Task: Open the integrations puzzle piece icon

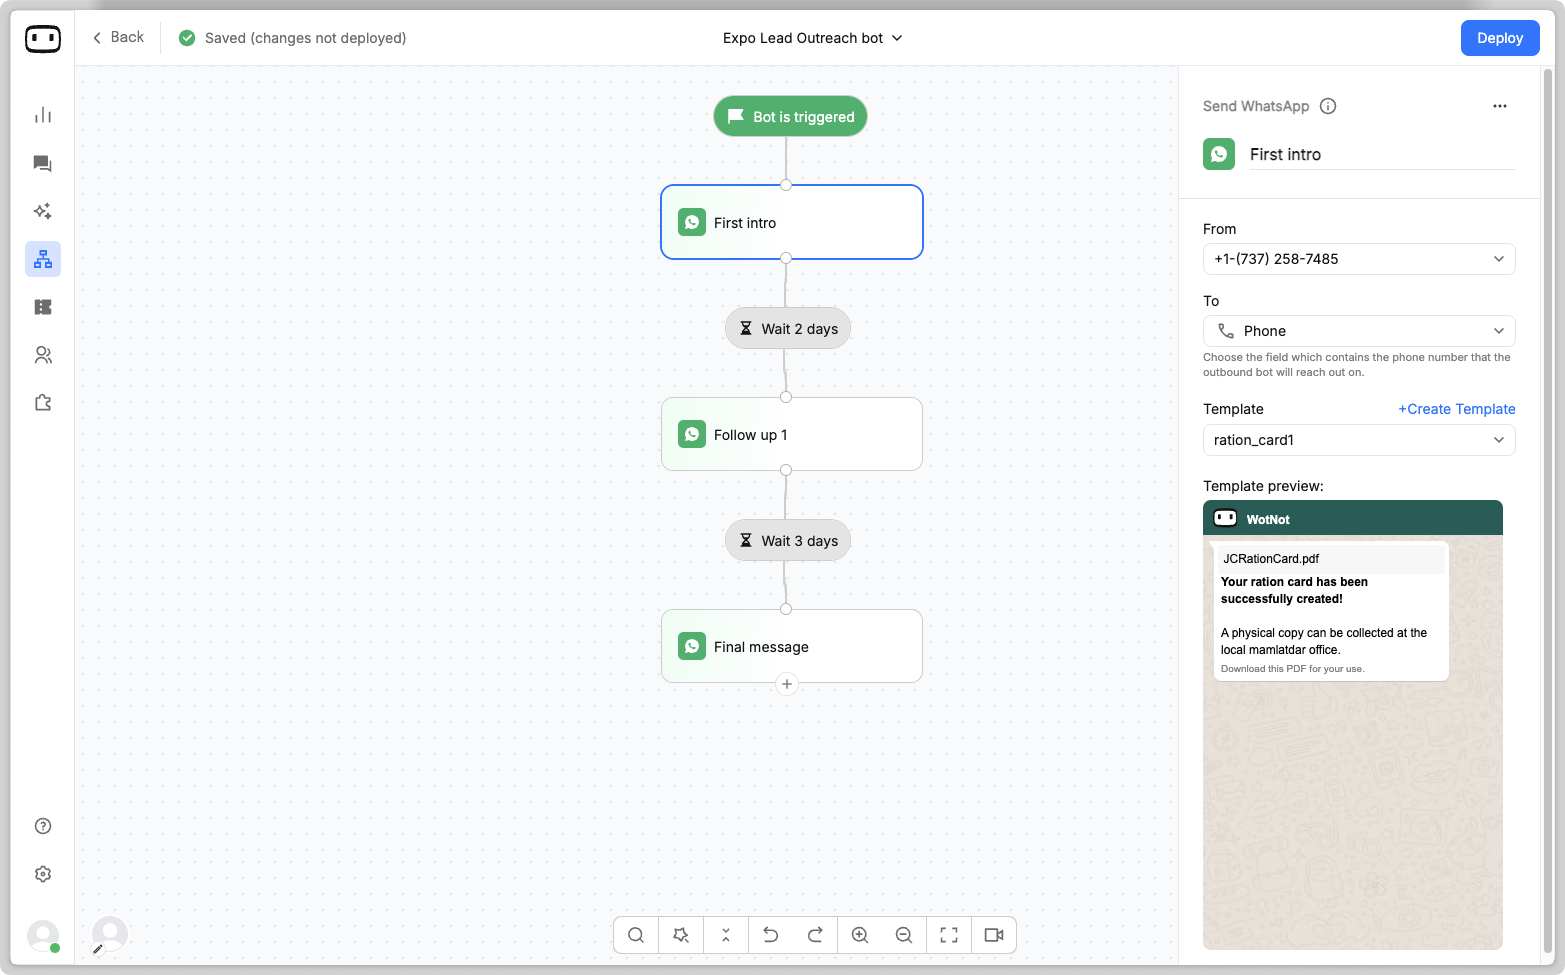Action: pyautogui.click(x=43, y=403)
